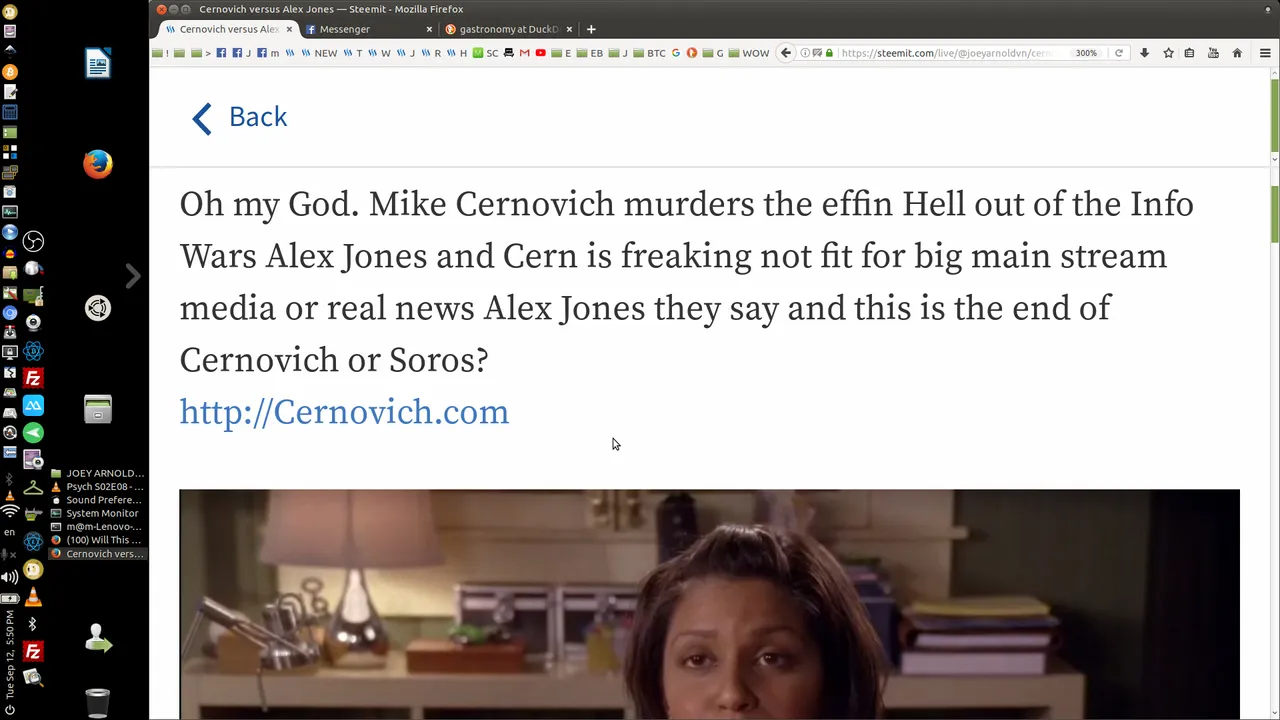Image resolution: width=1280 pixels, height=720 pixels.
Task: Click the YouTube toolbar extension icon
Action: click(1213, 53)
